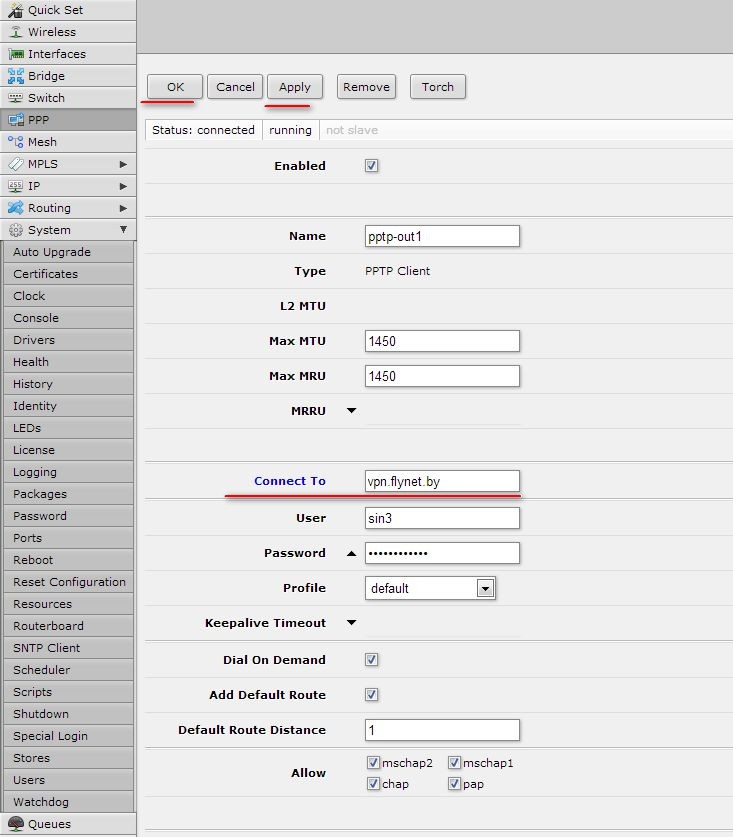Click the Max MTU field
Viewport: 733px width, 837px height.
coord(442,341)
